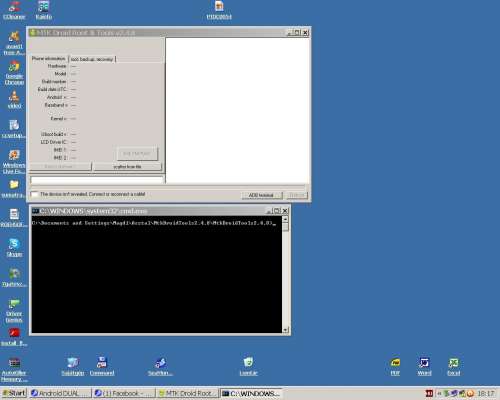Open the yellow folder desktop icon
Image resolution: width=500 pixels, height=400 pixels.
coord(14,189)
